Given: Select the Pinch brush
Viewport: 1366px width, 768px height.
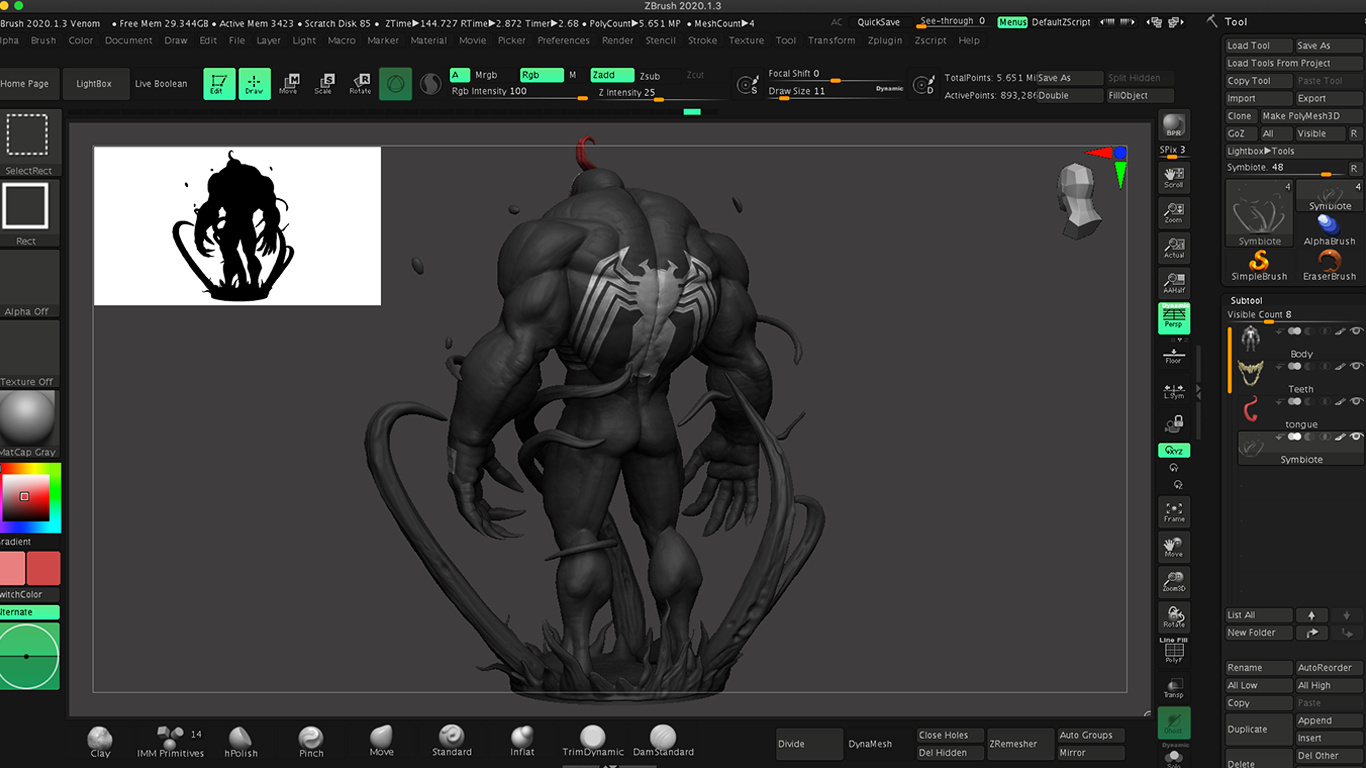Looking at the screenshot, I should 311,742.
